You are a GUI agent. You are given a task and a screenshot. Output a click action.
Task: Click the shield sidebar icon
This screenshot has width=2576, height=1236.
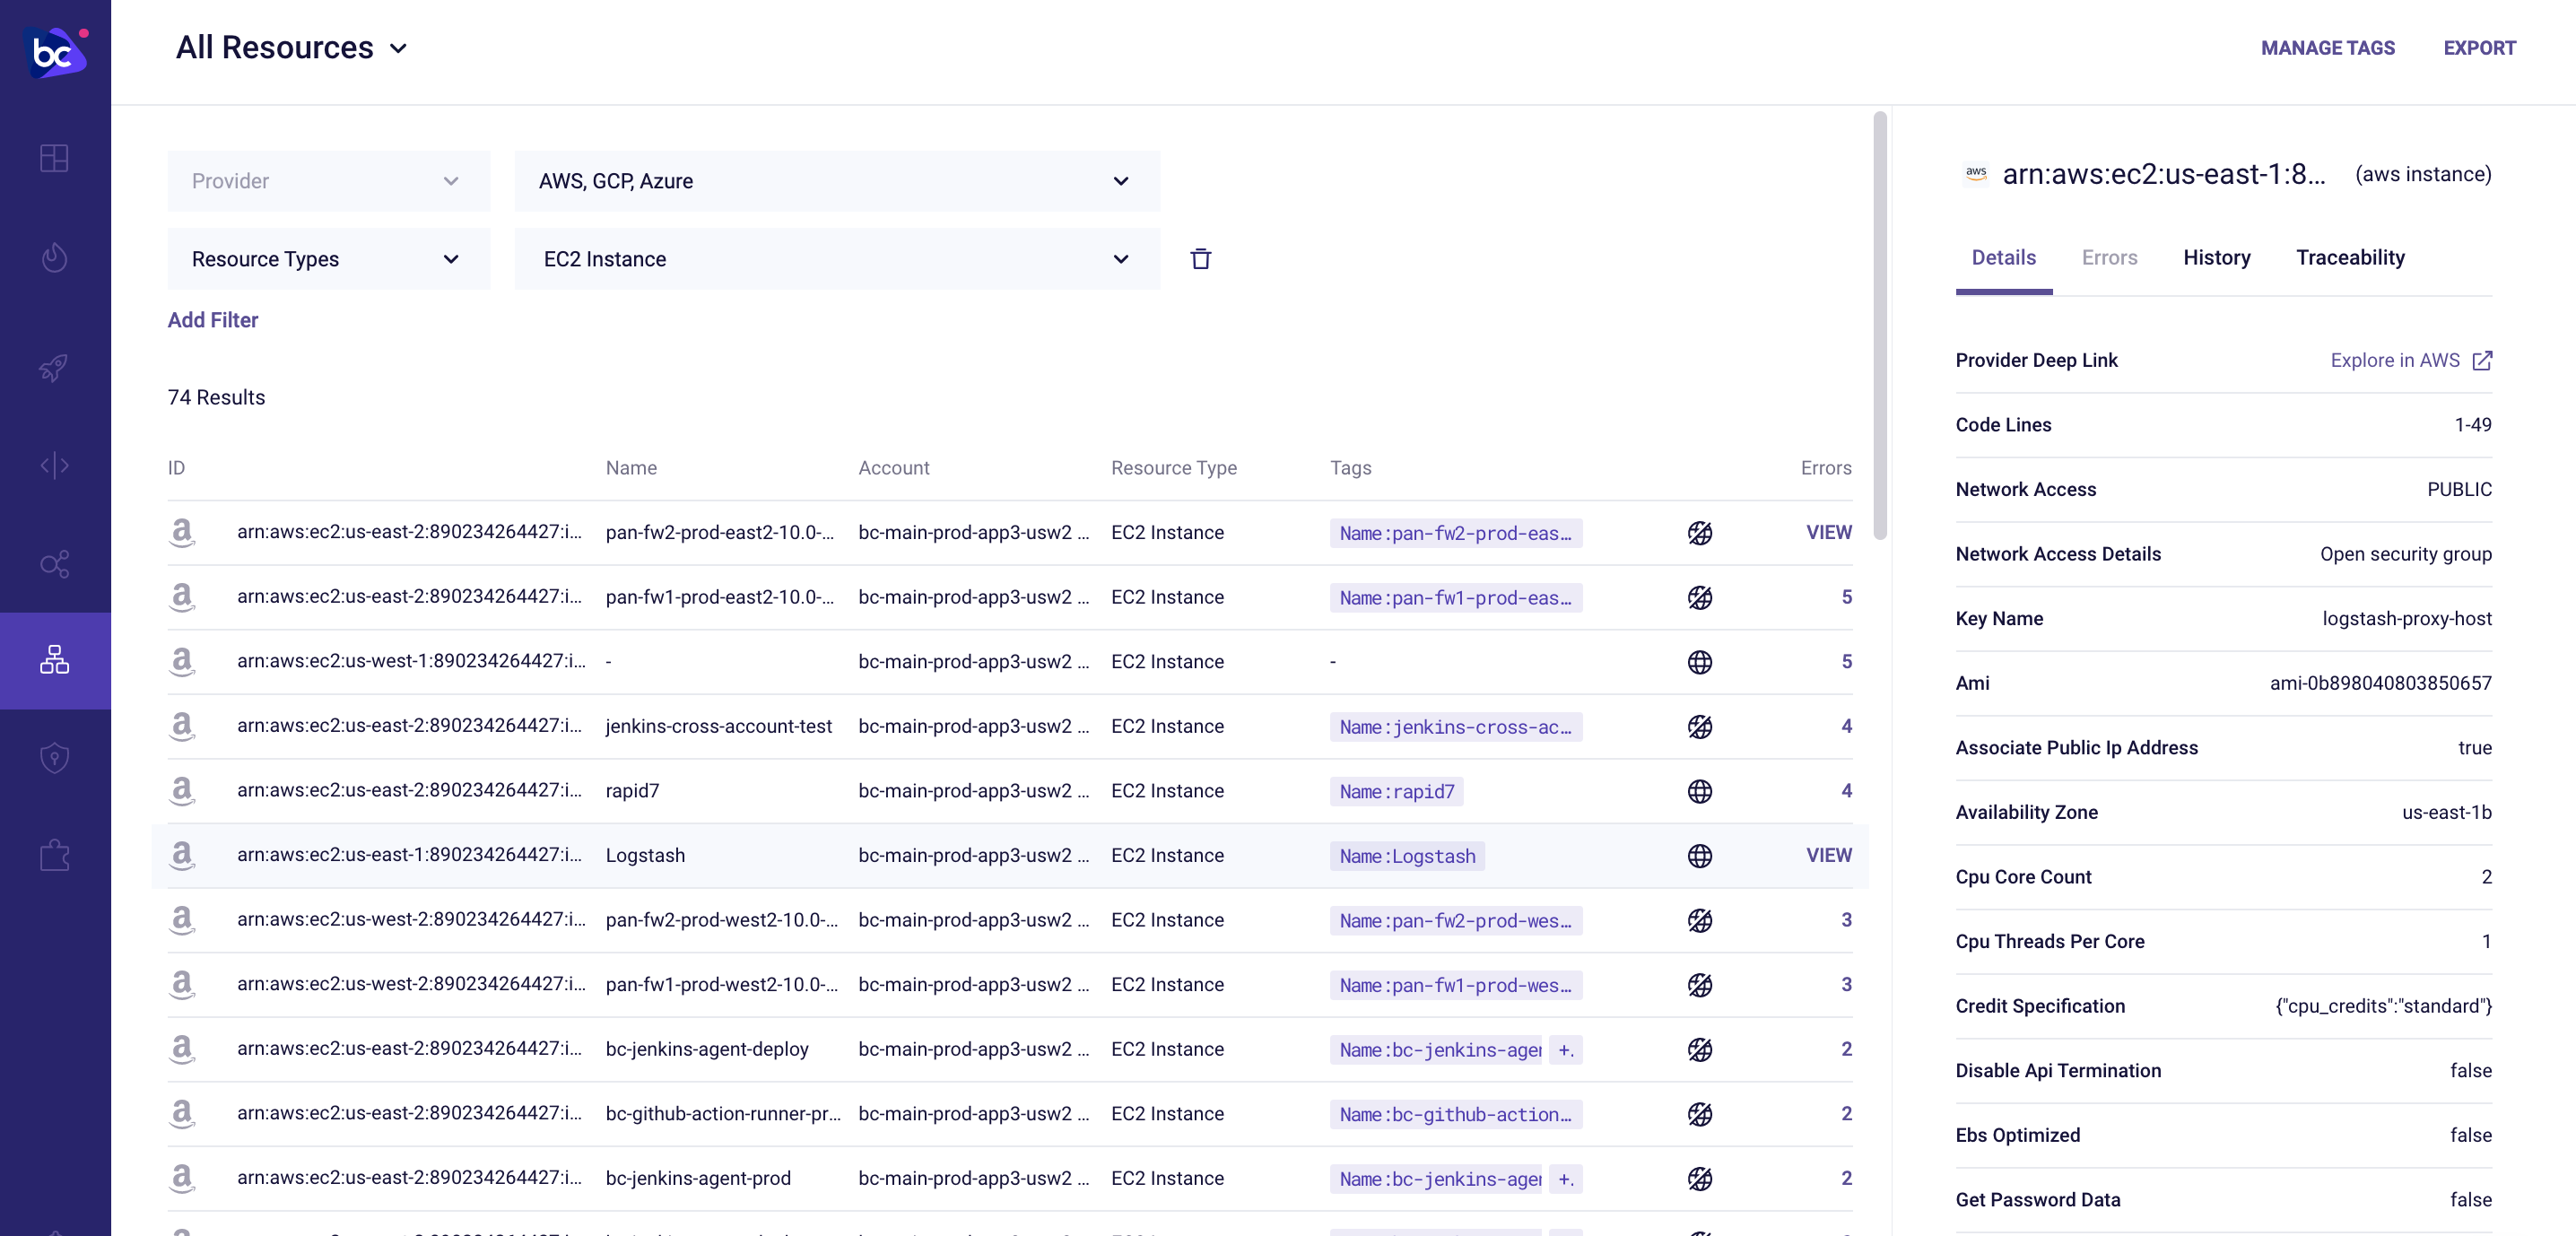click(x=55, y=758)
